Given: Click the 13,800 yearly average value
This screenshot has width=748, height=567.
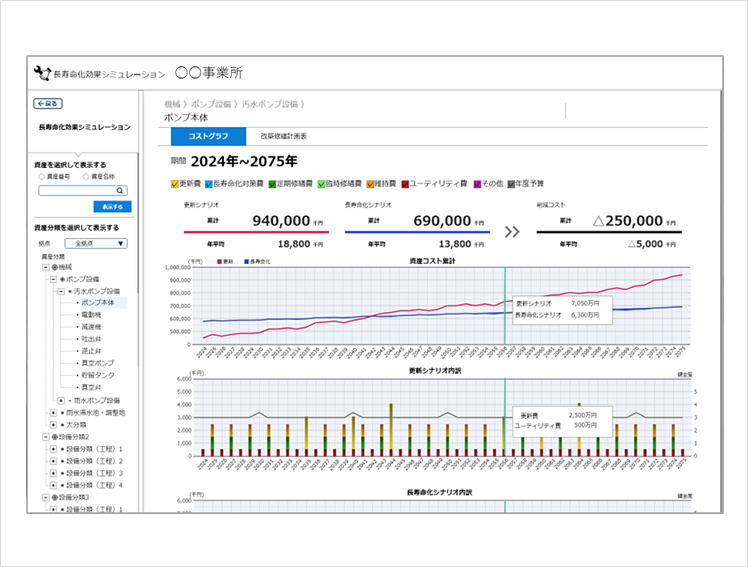Looking at the screenshot, I should pos(455,244).
